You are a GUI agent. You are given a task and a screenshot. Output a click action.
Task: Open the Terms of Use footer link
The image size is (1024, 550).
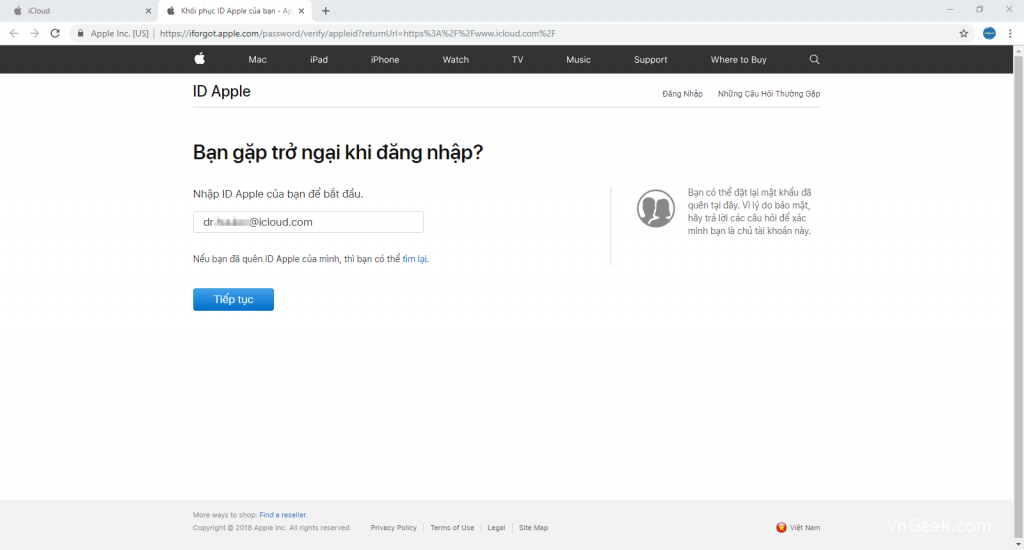pos(452,527)
